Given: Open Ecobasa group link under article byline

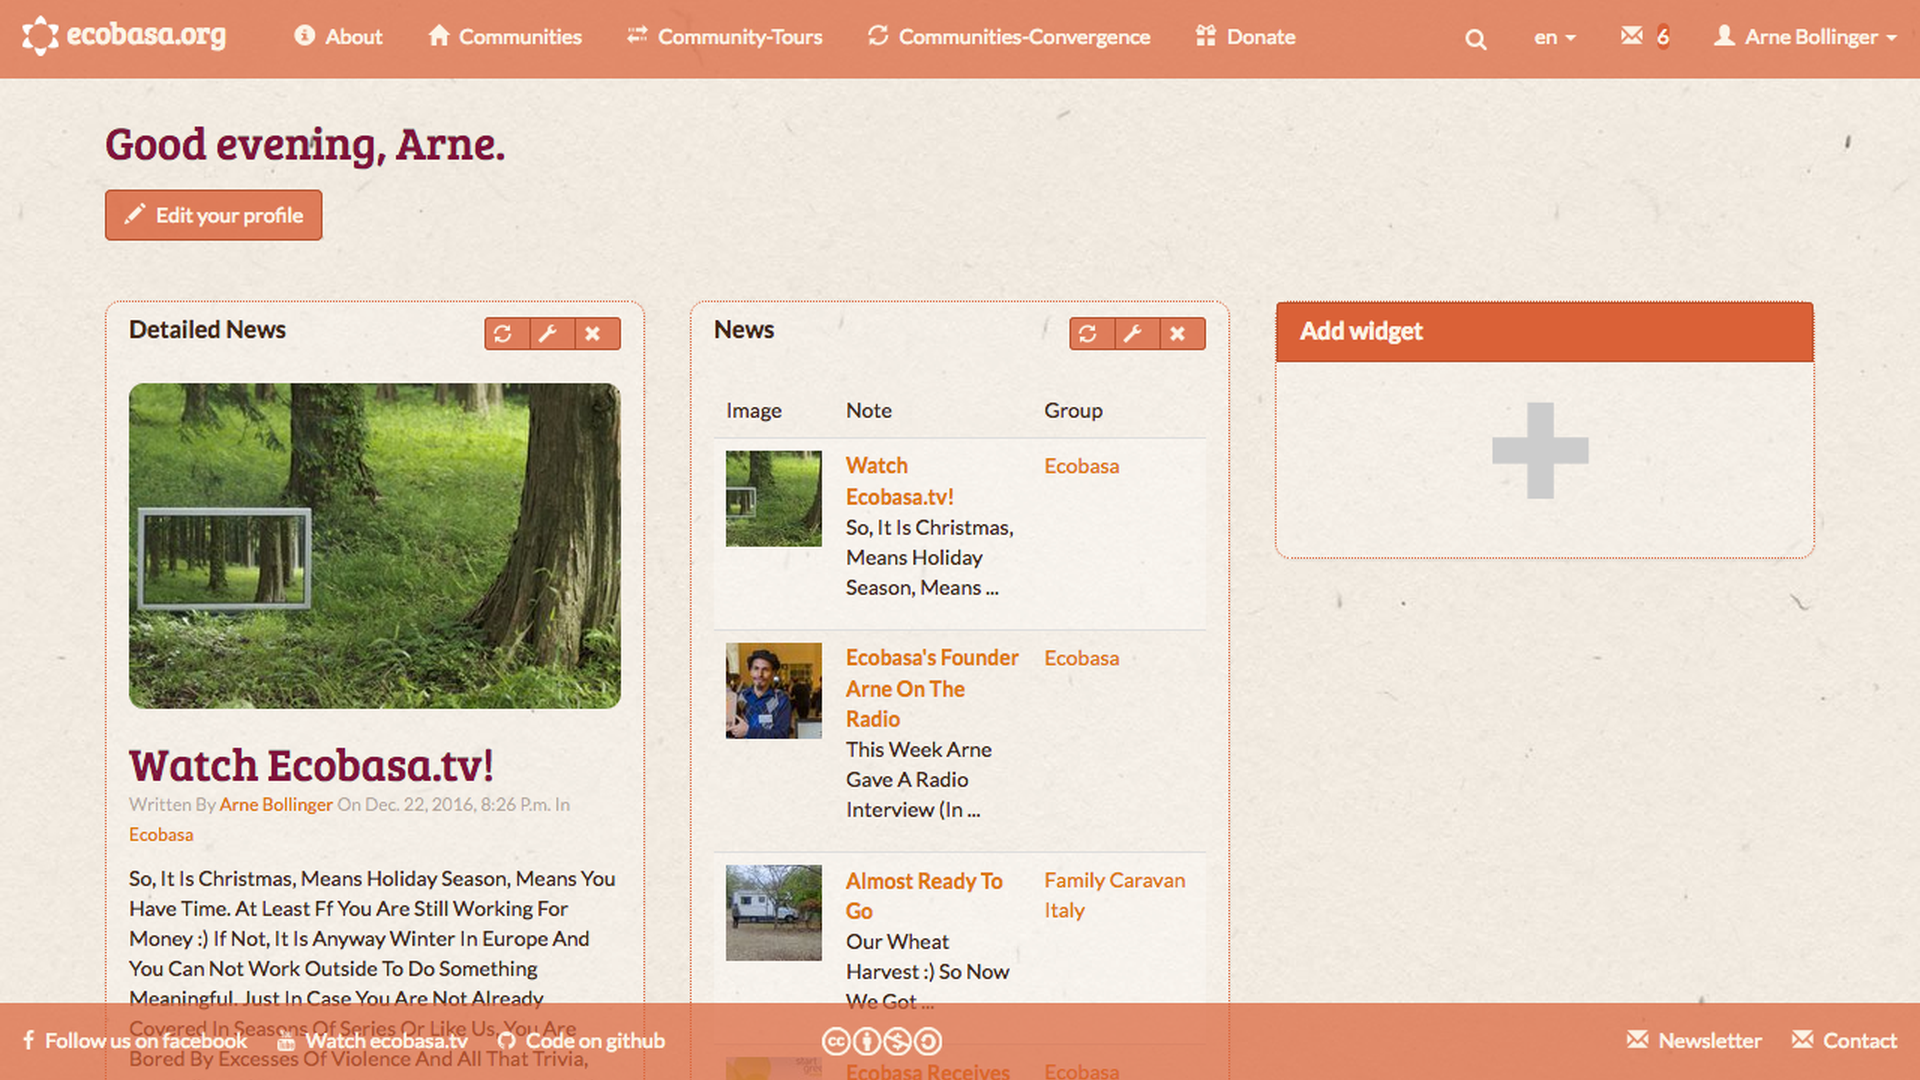Looking at the screenshot, I should point(161,835).
